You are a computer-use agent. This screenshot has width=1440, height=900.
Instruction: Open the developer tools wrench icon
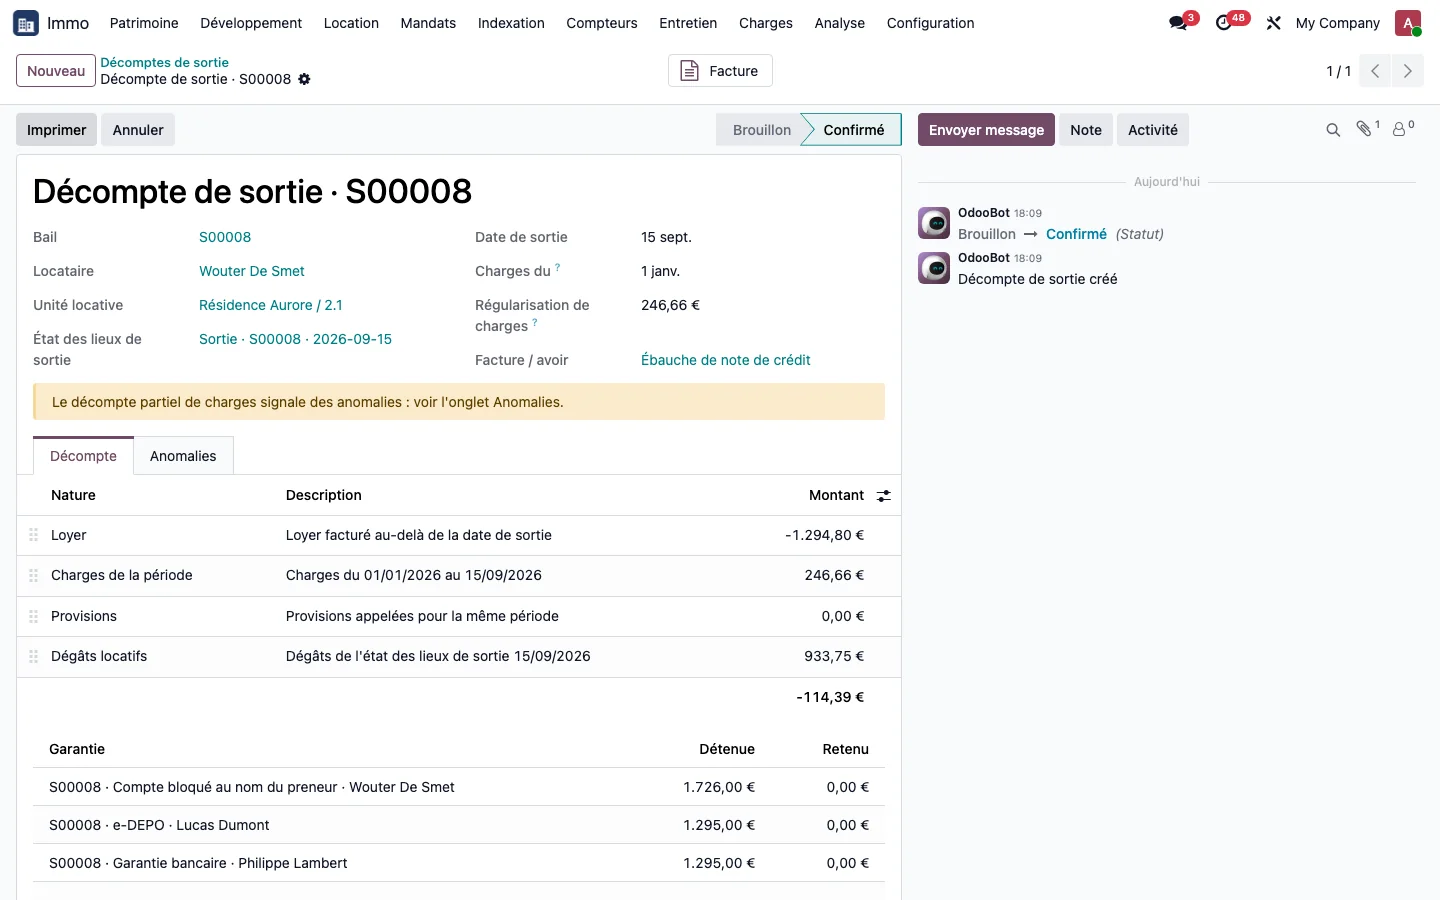[1273, 23]
